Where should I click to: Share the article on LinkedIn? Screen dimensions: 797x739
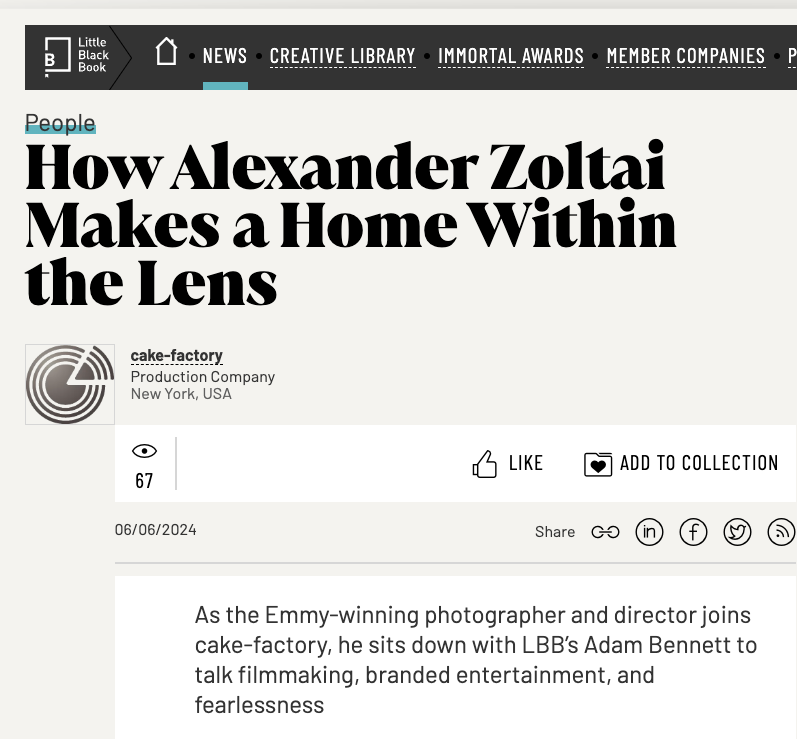[x=650, y=532]
